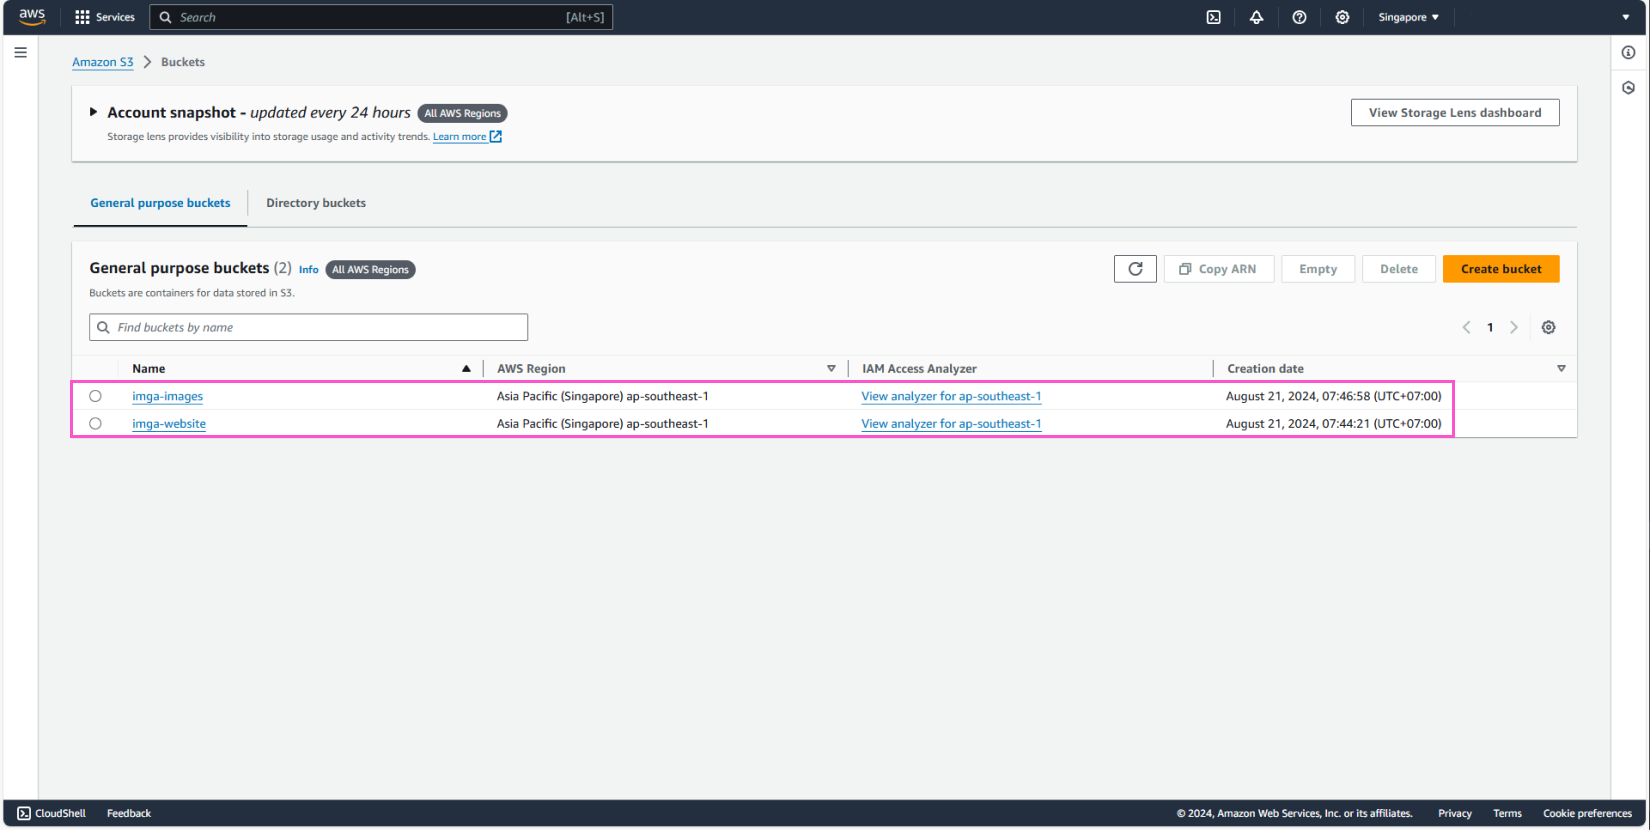Image resolution: width=1650 pixels, height=830 pixels.
Task: Toggle the left hamburger navigation menu
Action: point(20,52)
